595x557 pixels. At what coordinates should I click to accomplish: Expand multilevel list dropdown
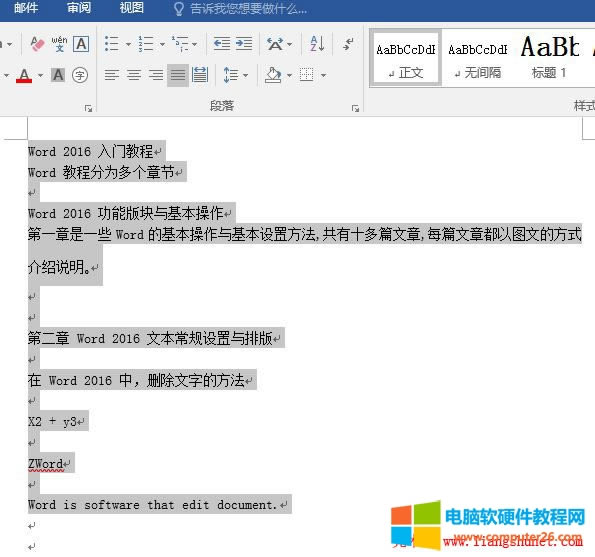coord(194,44)
